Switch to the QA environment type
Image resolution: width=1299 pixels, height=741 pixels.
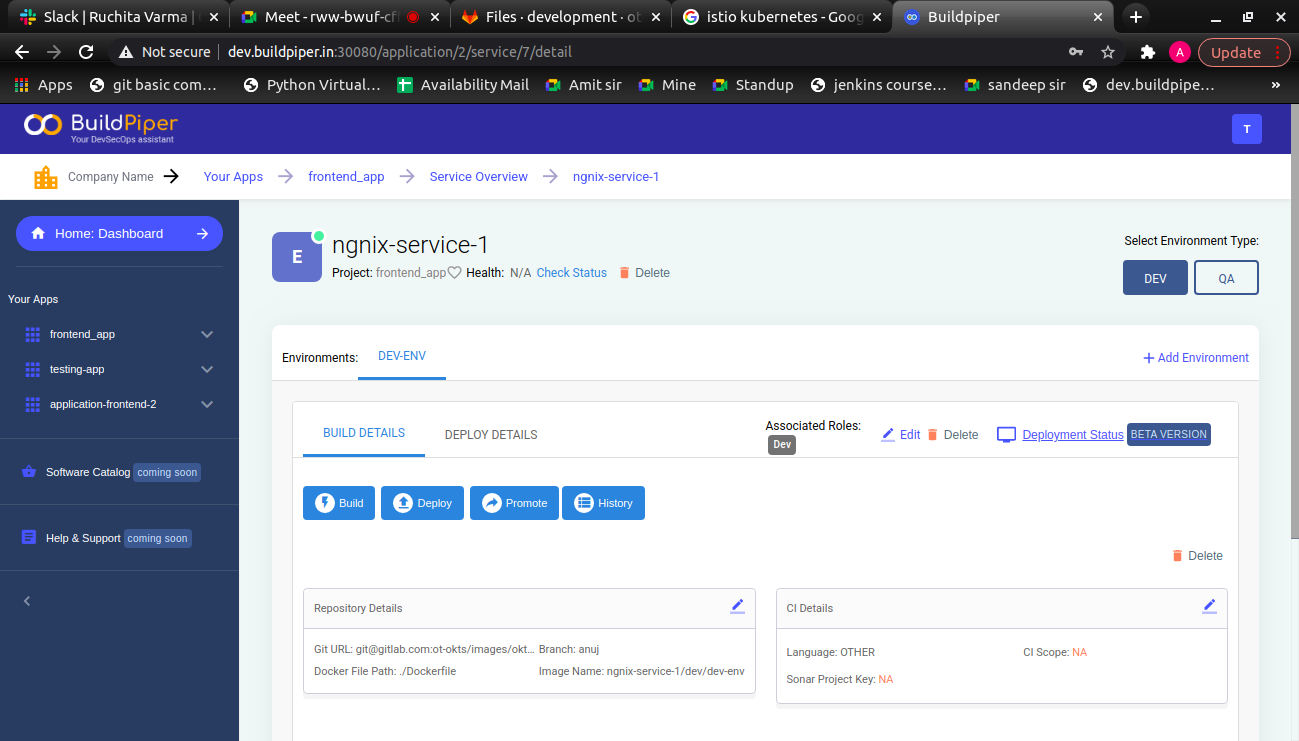point(1226,278)
